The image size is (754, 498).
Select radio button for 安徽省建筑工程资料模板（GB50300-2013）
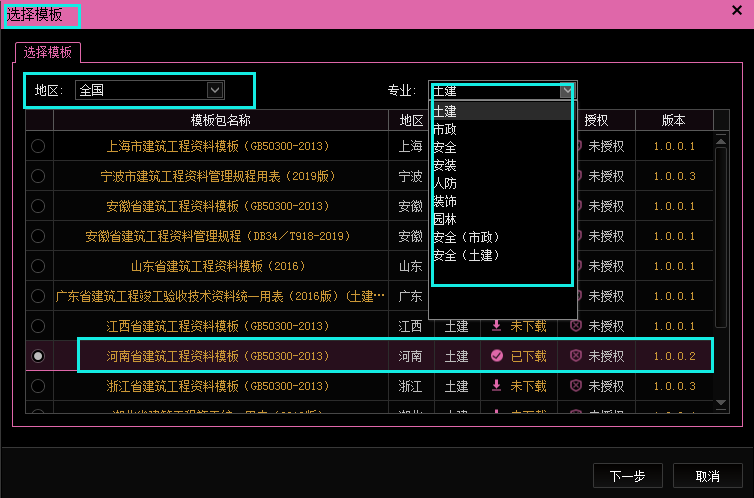coord(38,206)
